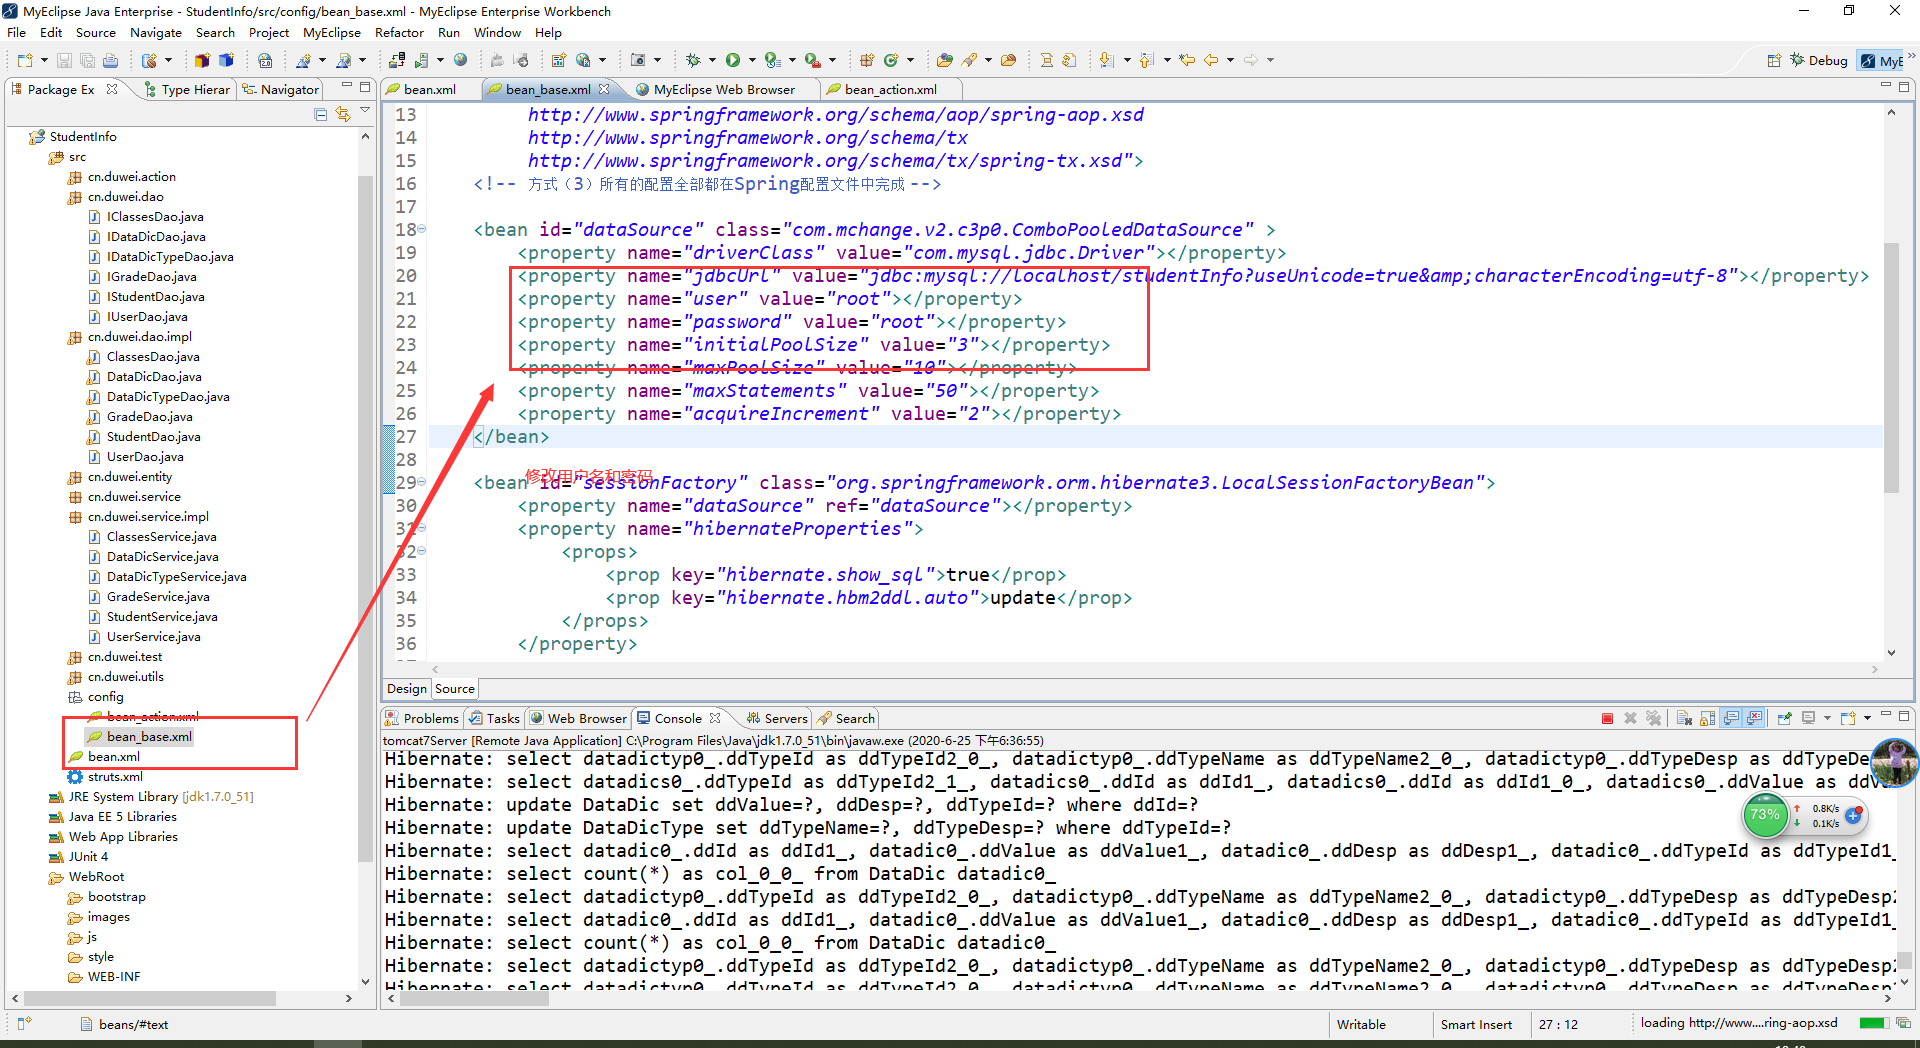1920x1048 pixels.
Task: Switch to the Design view tab
Action: tap(407, 688)
